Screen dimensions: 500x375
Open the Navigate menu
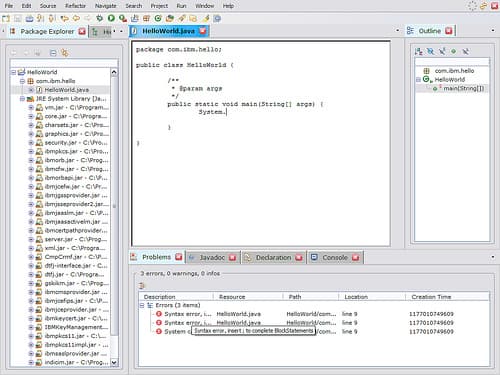point(106,6)
